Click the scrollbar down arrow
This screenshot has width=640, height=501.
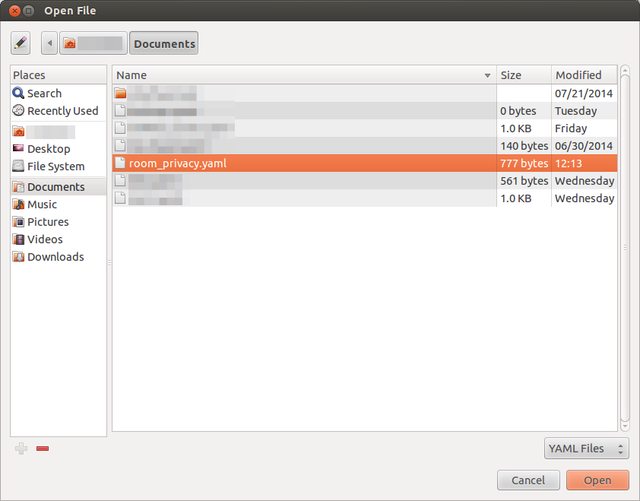click(624, 426)
